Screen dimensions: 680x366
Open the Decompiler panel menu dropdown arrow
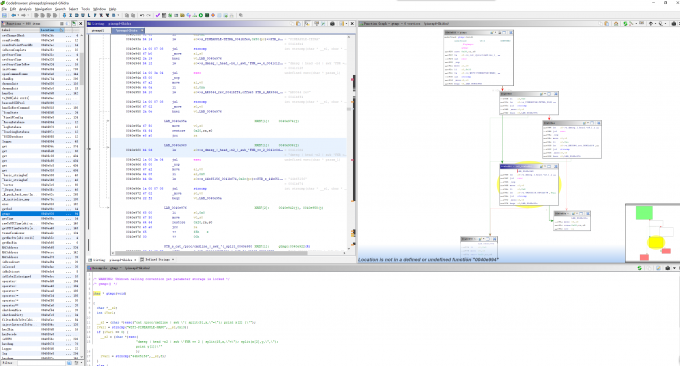[674, 268]
